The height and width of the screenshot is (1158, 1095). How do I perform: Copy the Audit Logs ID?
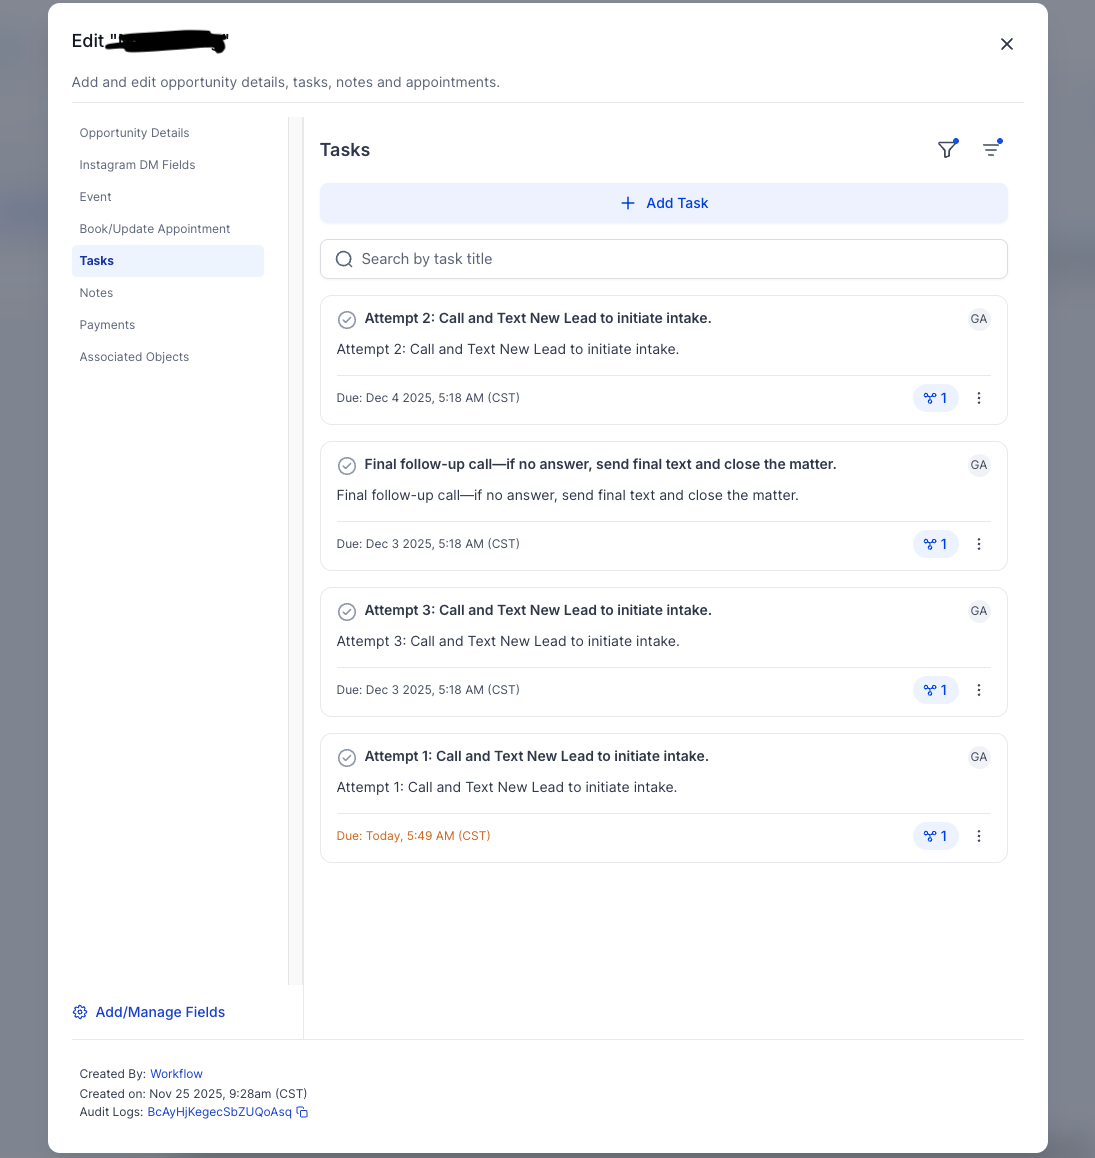coord(302,1111)
